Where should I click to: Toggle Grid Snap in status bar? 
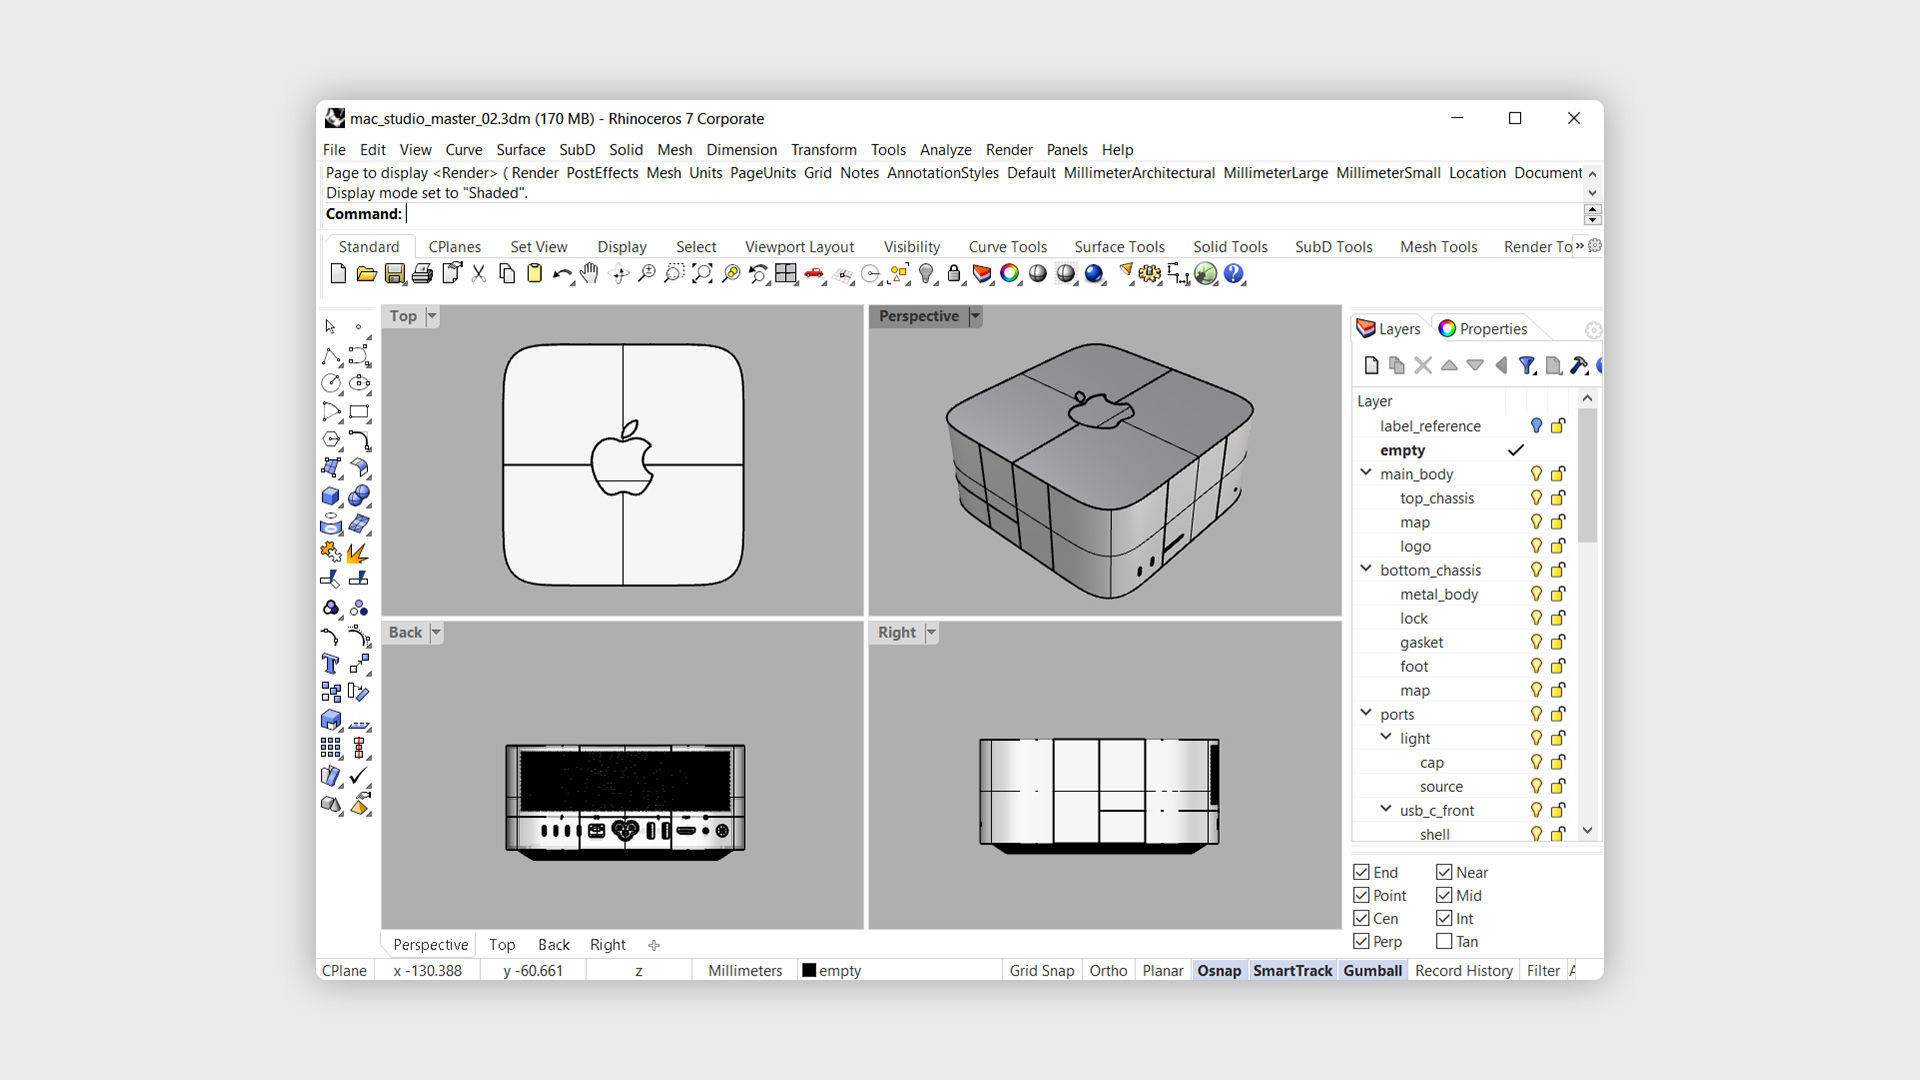coord(1041,971)
